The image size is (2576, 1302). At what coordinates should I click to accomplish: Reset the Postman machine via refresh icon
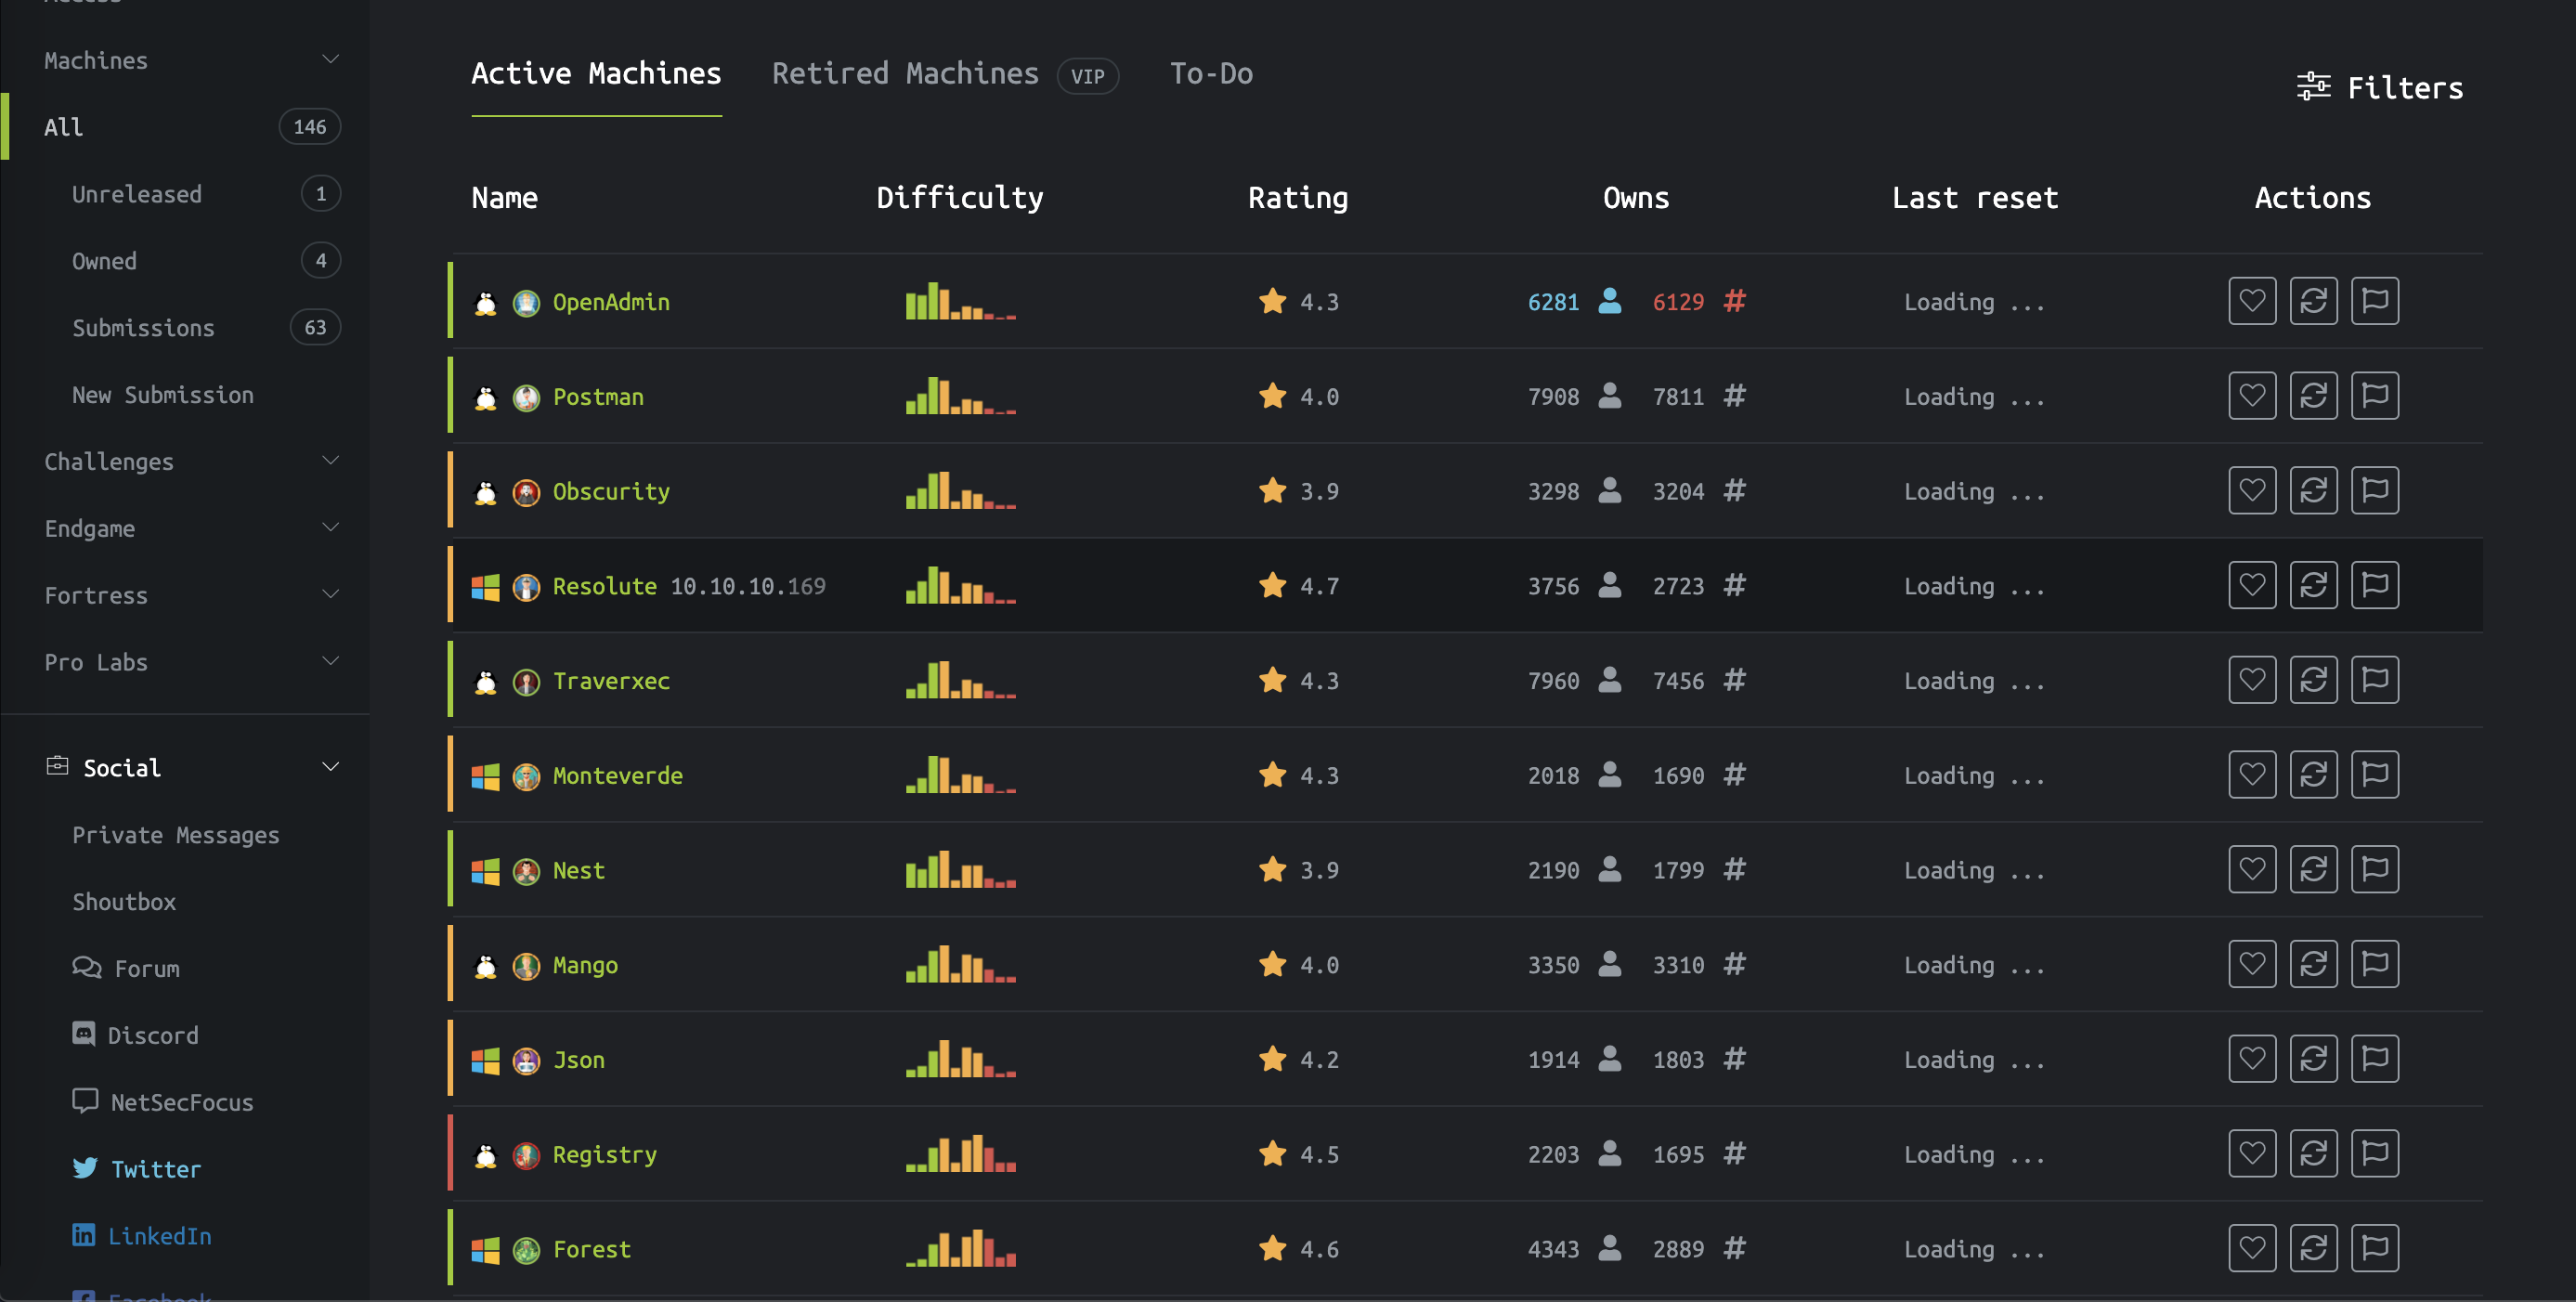[x=2313, y=396]
